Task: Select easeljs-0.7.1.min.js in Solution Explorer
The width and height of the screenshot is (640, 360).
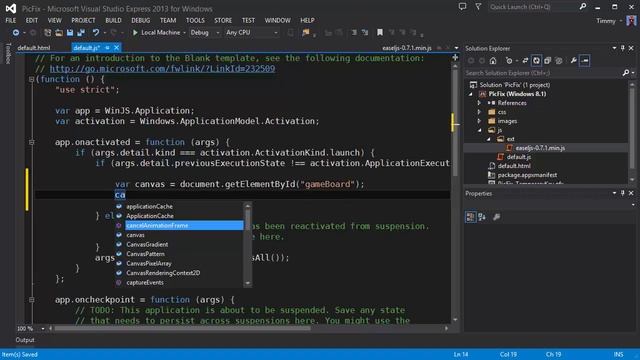Action: coord(540,148)
